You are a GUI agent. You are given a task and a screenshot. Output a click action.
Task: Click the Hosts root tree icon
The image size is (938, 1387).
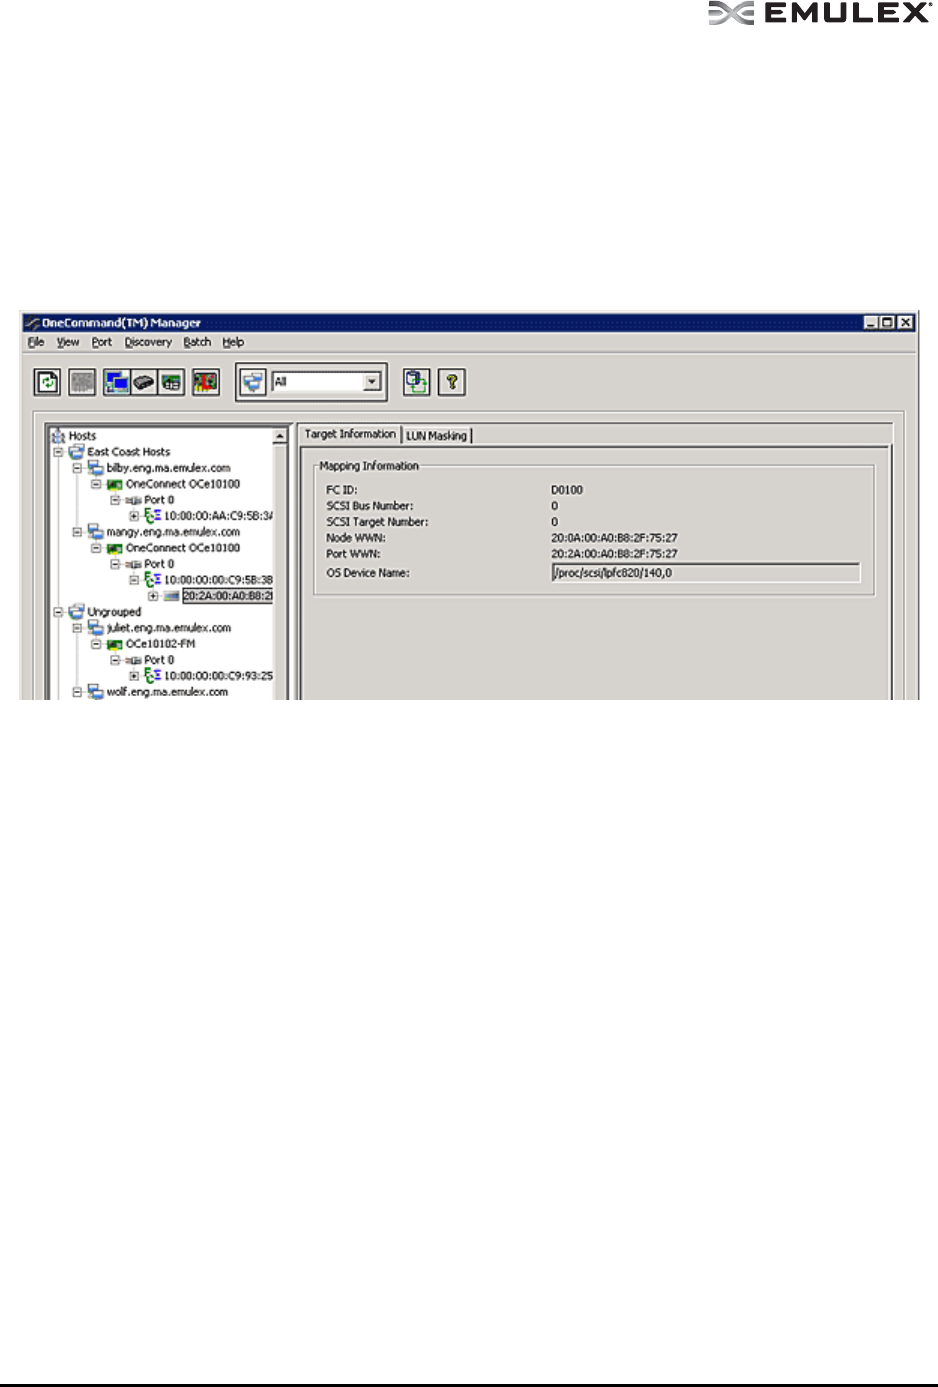coord(58,436)
